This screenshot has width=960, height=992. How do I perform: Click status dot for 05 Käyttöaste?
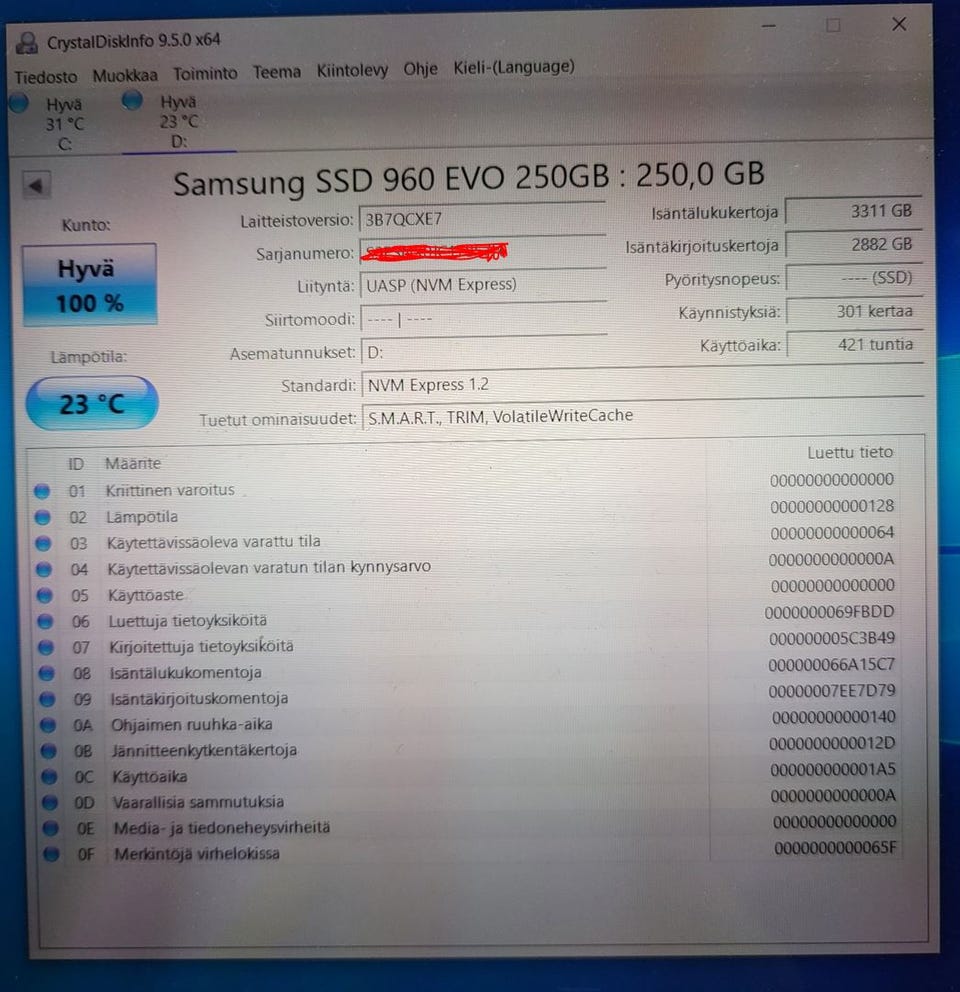click(x=44, y=595)
